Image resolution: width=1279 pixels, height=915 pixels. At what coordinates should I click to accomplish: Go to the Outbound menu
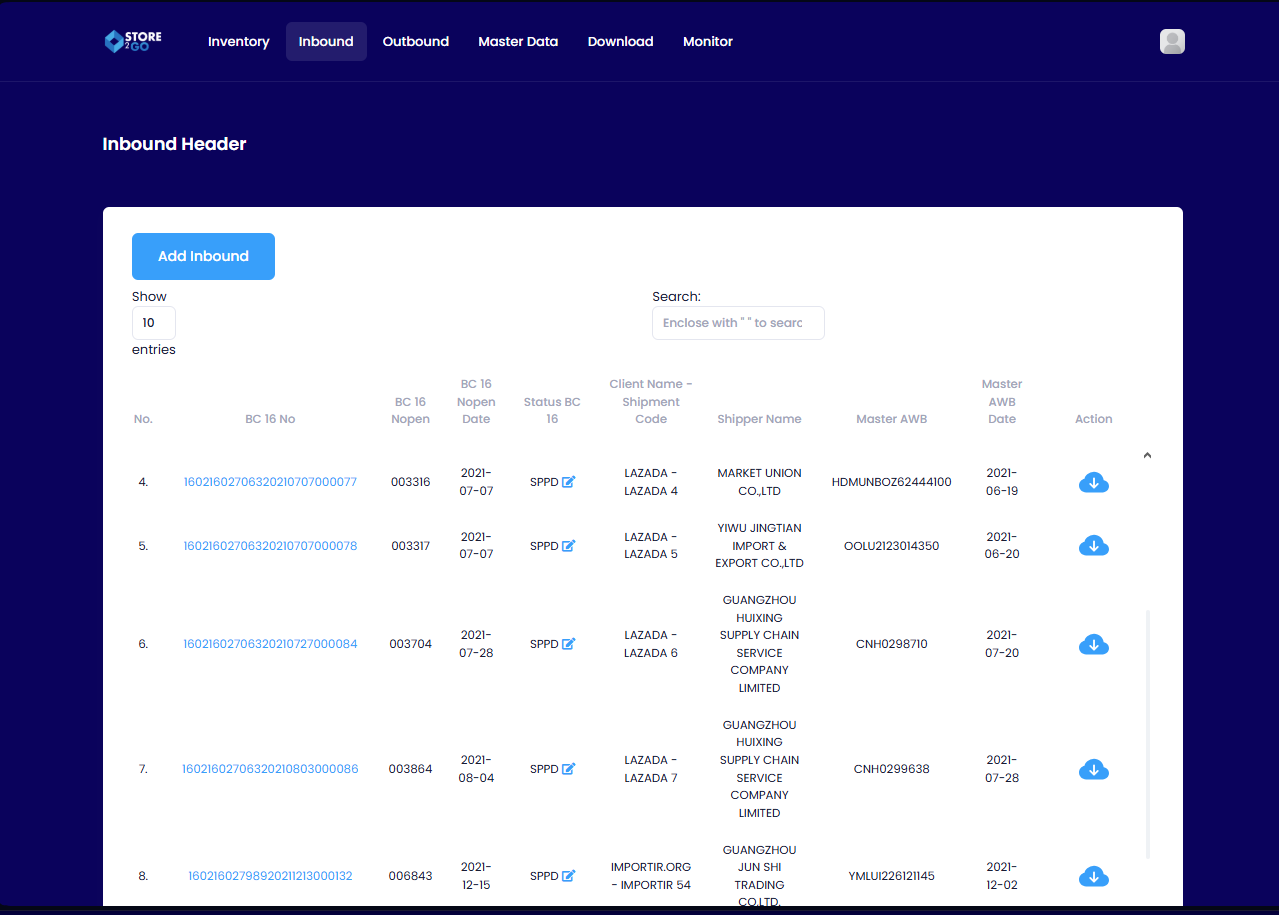[415, 42]
